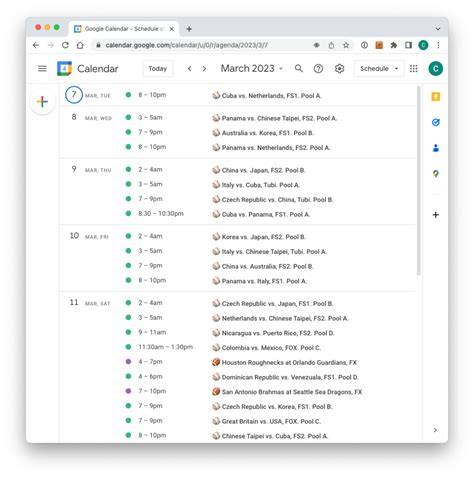Open the Google apps grid
The width and height of the screenshot is (474, 477).
(414, 69)
